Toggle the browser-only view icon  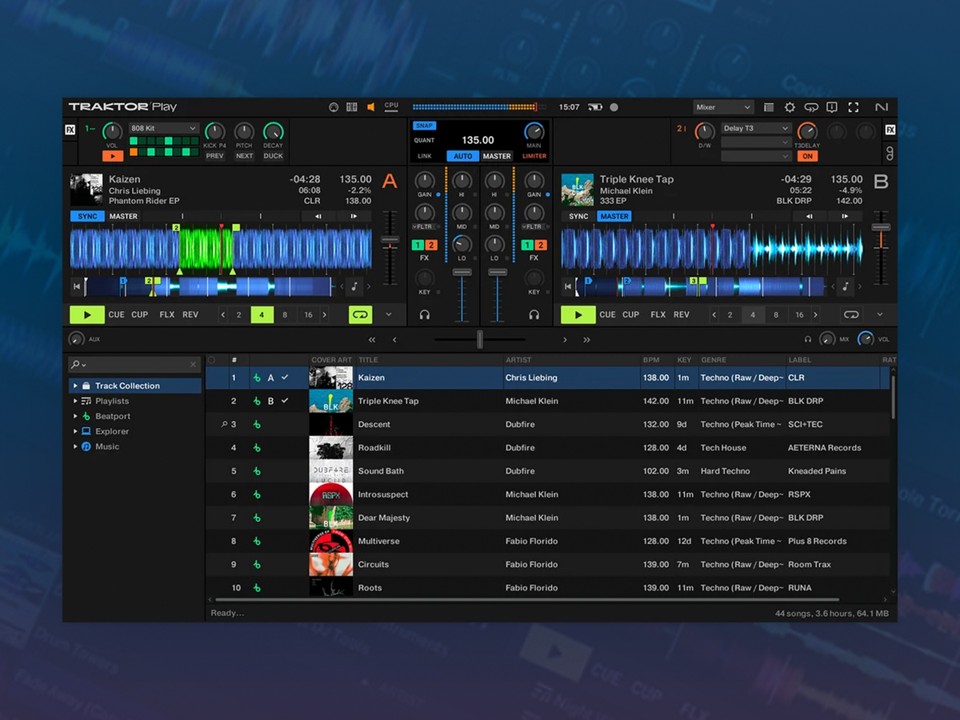(768, 107)
